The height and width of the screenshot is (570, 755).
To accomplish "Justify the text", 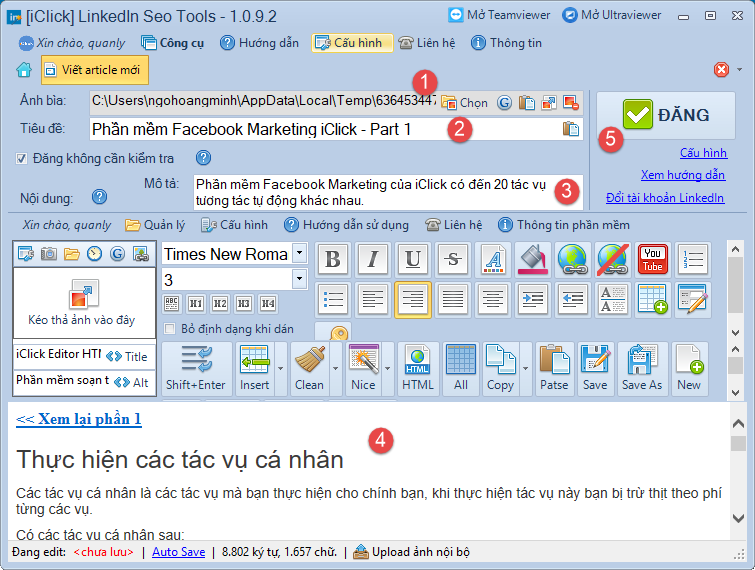I will pos(453,299).
